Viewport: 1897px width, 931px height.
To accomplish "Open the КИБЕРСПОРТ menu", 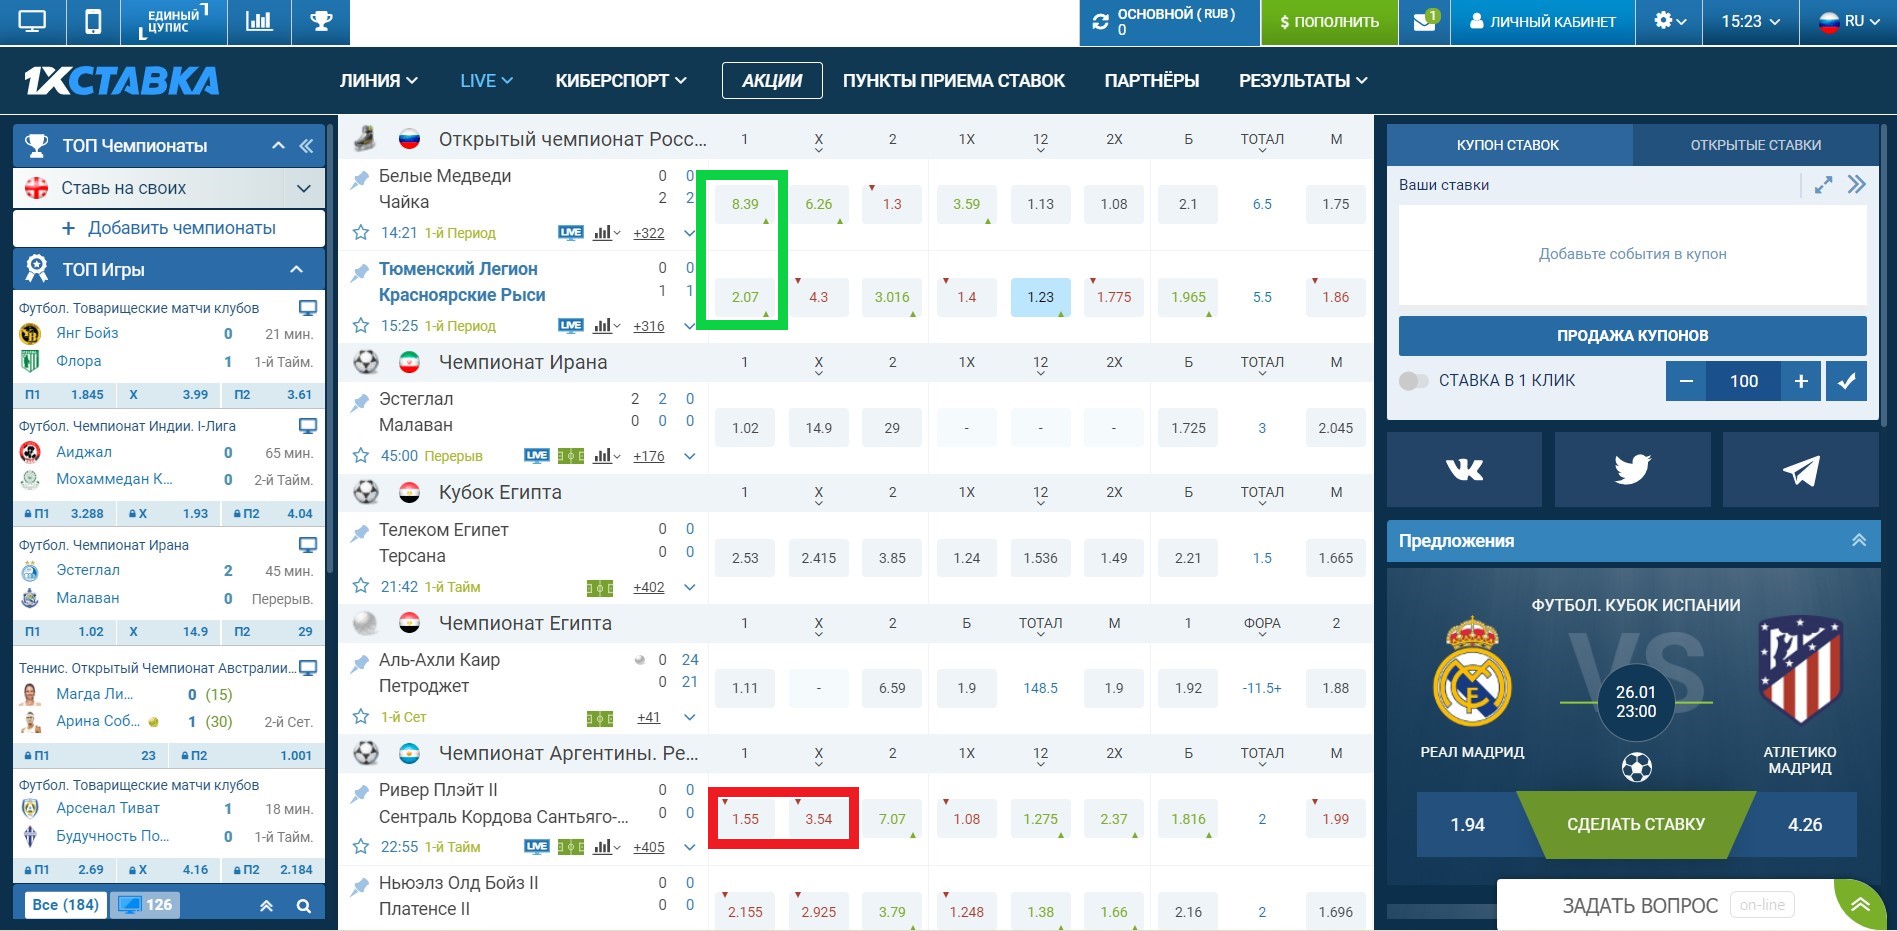I will (x=621, y=81).
